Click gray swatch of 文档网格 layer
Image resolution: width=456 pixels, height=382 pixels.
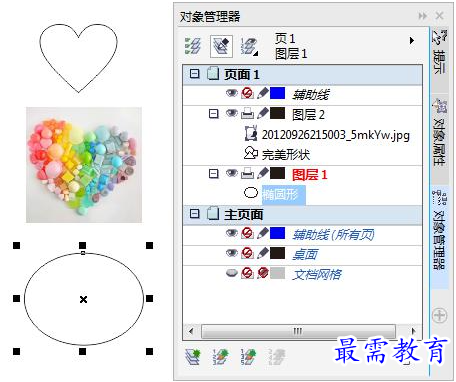[277, 273]
